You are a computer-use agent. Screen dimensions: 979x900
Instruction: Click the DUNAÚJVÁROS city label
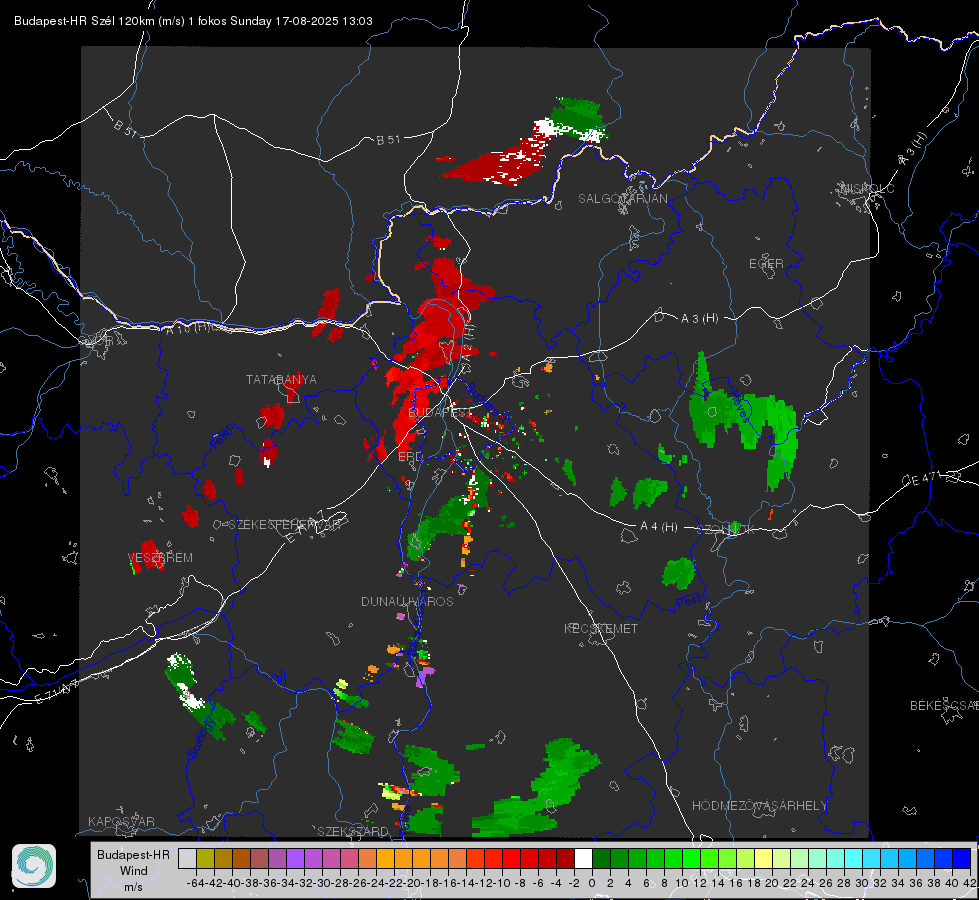pyautogui.click(x=407, y=601)
